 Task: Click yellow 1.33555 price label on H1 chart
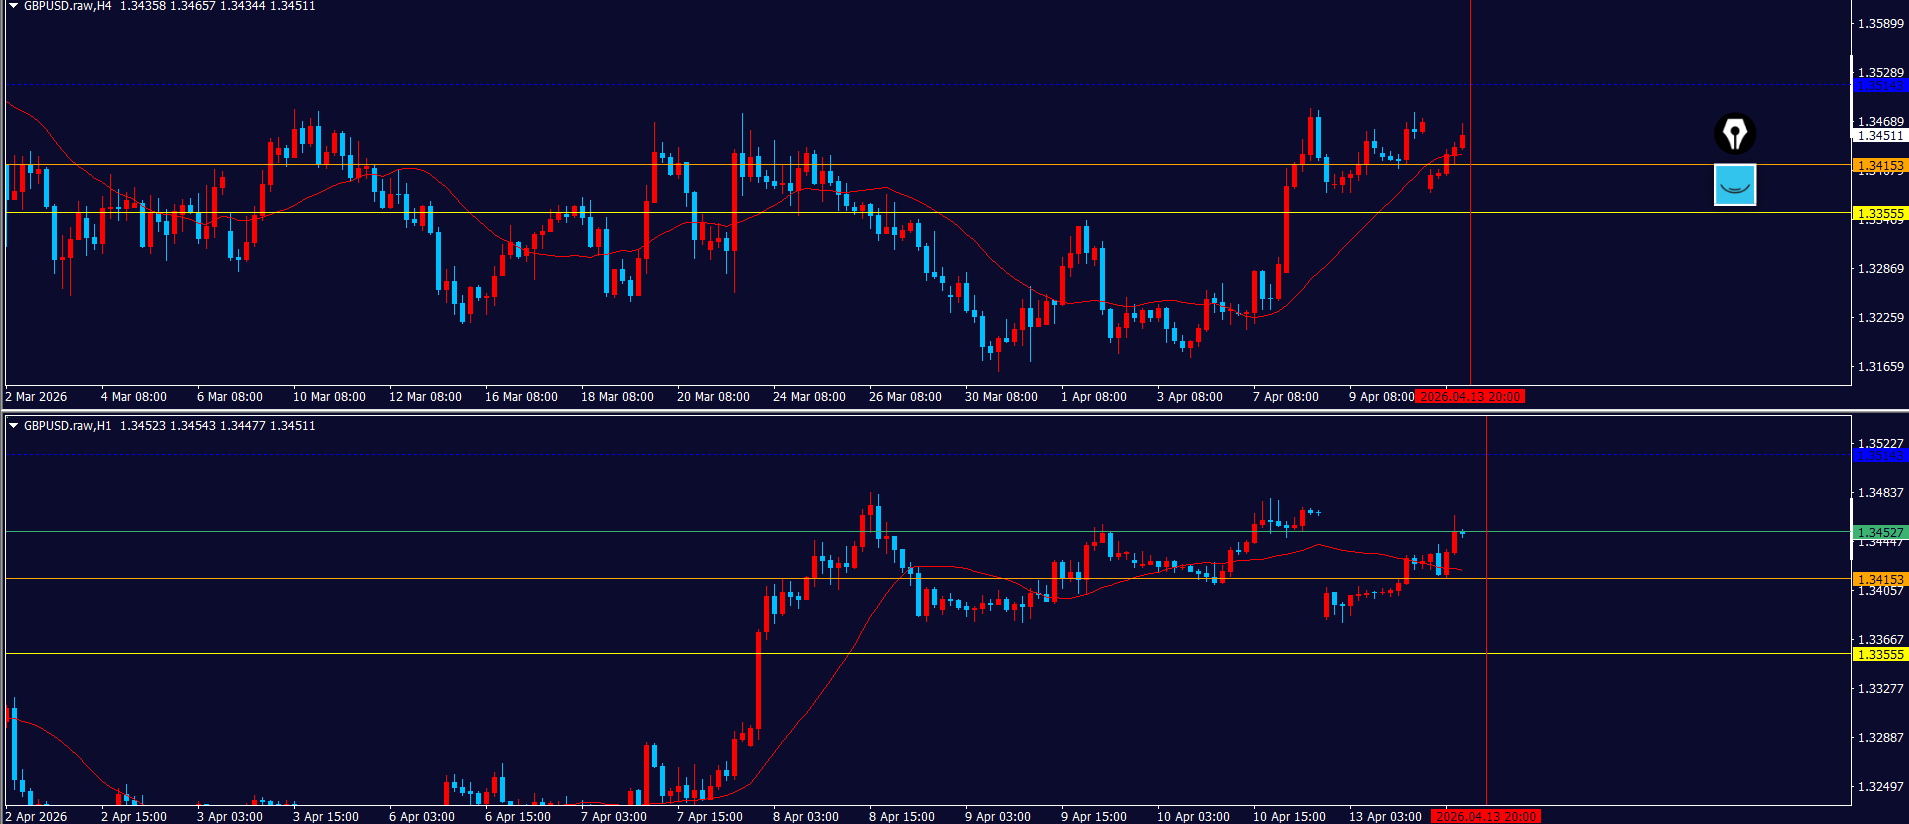[x=1880, y=654]
